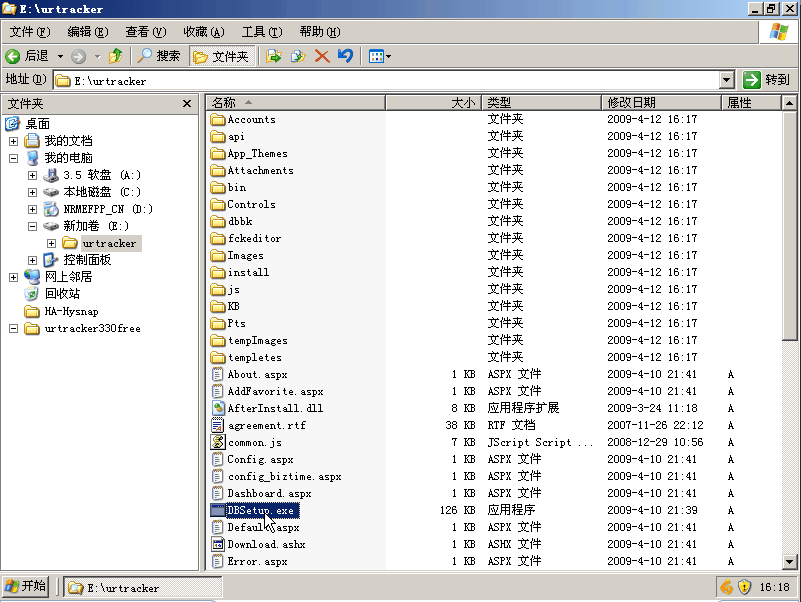Open the 工具(T) menu
The image size is (801, 602).
point(262,32)
